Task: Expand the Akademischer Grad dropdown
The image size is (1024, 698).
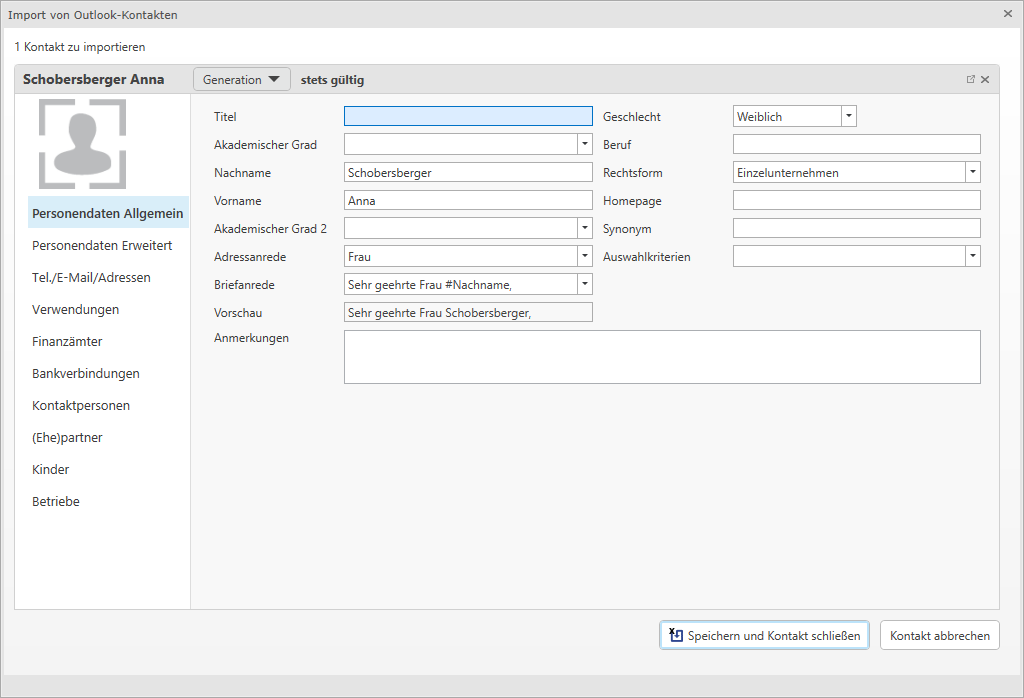Action: tap(585, 145)
